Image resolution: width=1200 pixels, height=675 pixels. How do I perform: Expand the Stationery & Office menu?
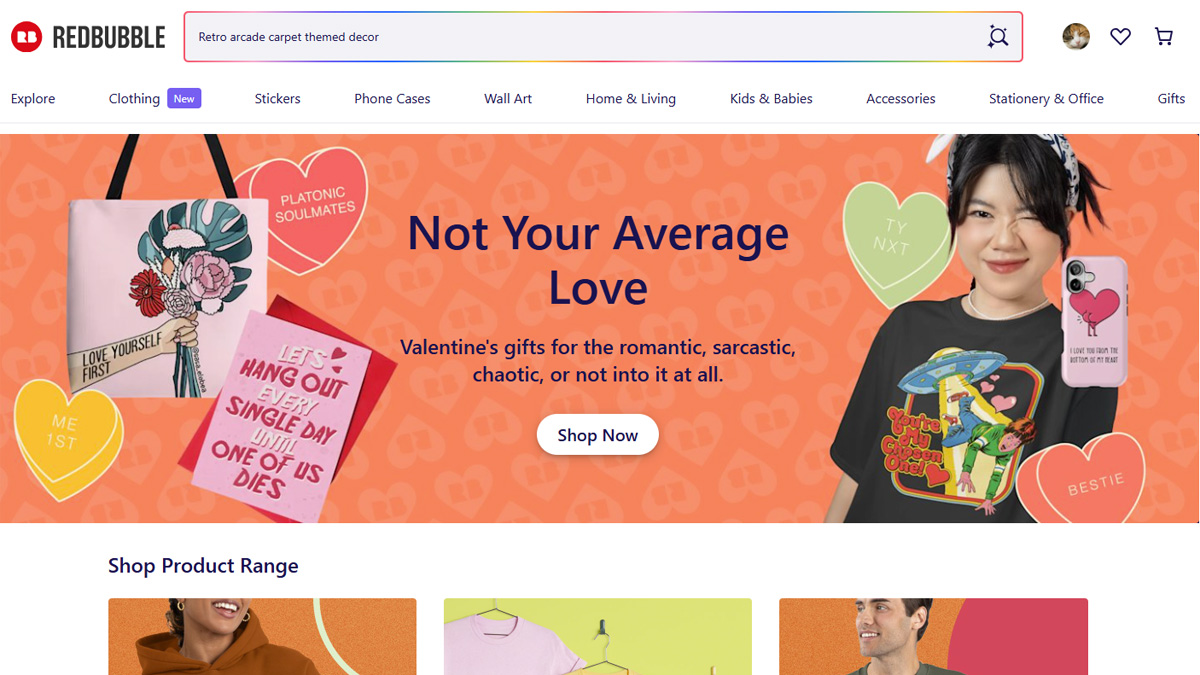(x=1046, y=99)
